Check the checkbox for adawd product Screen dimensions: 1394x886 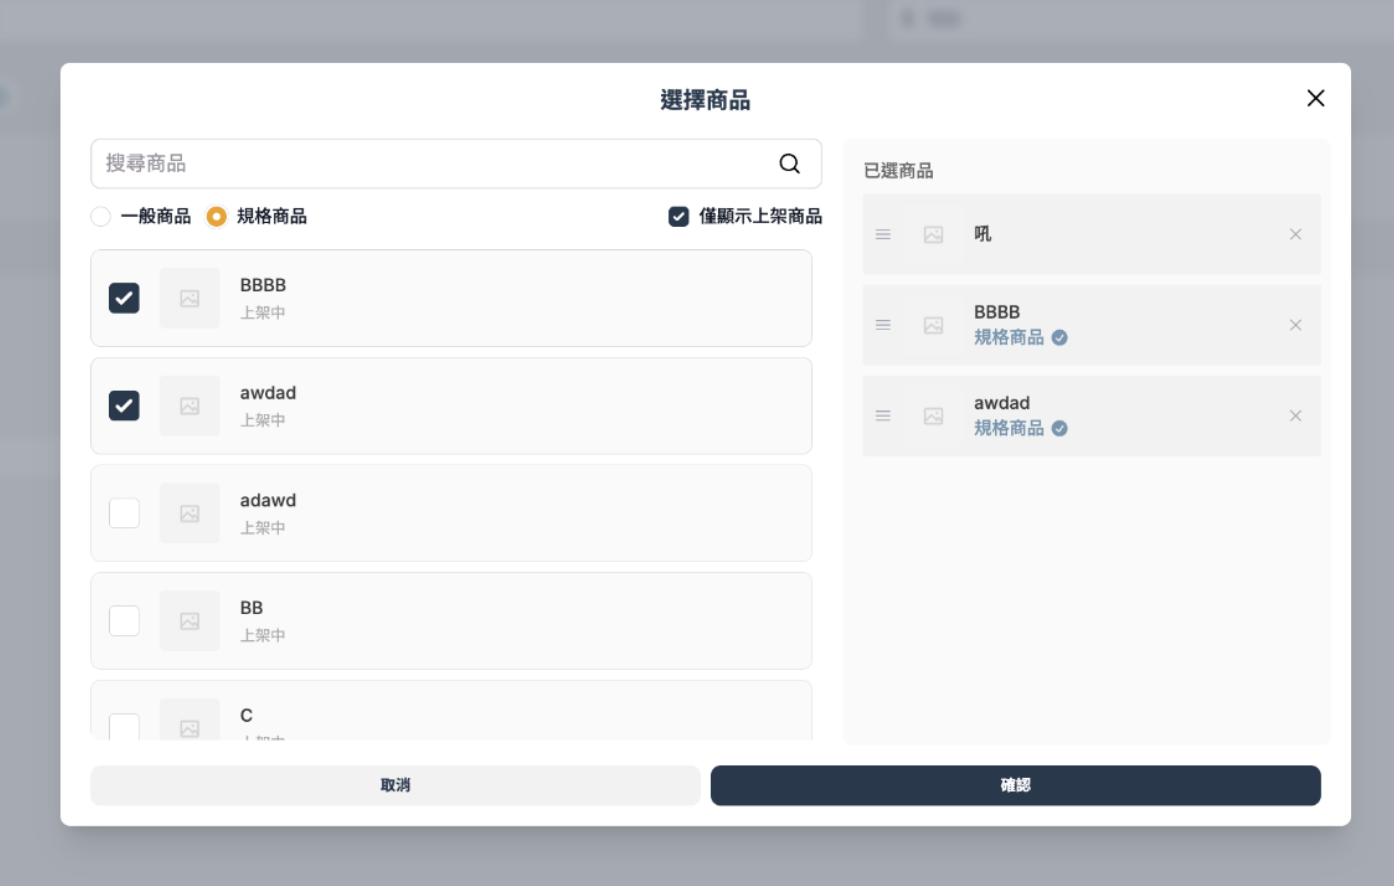[123, 512]
